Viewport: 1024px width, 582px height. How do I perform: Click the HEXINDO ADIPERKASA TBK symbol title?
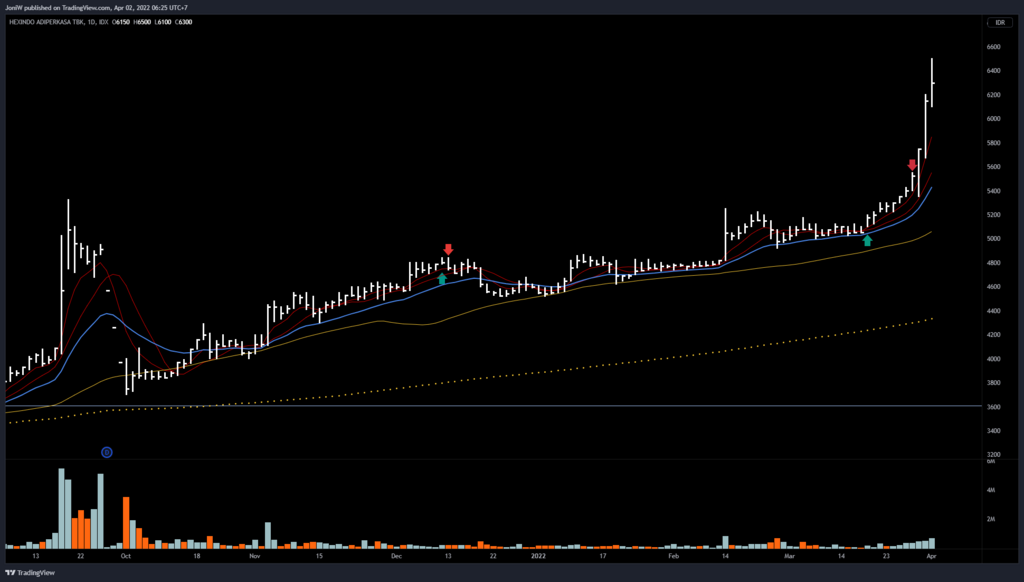click(x=54, y=22)
